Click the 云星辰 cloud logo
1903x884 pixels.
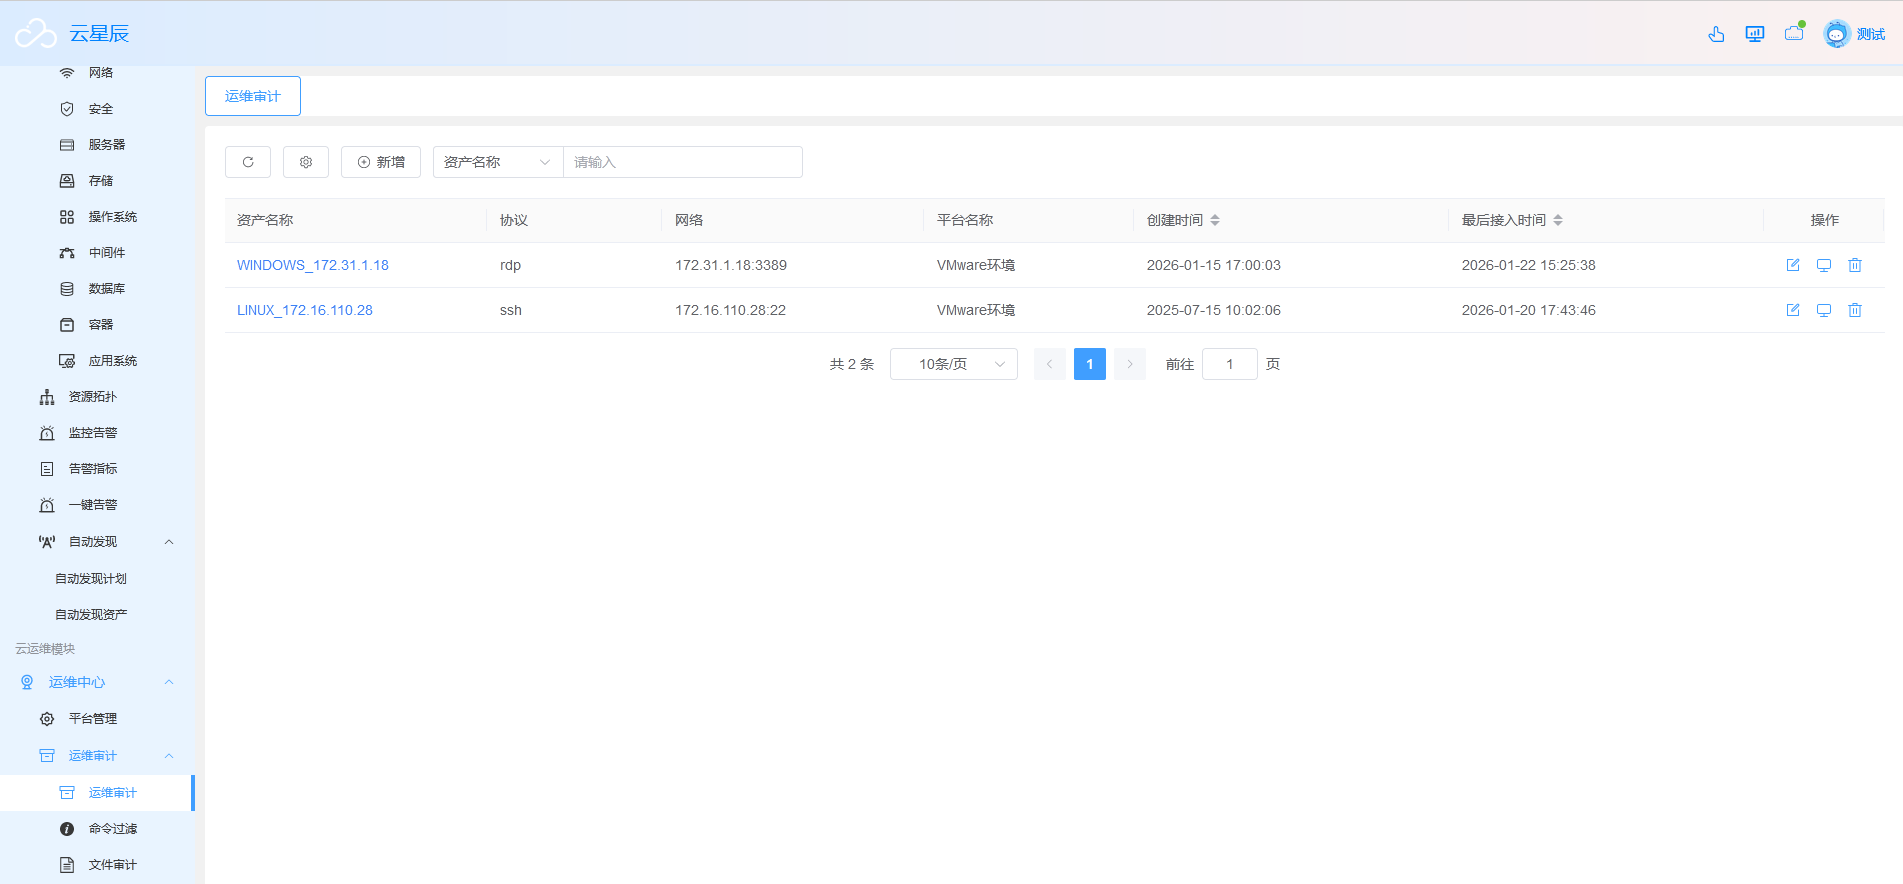click(36, 33)
